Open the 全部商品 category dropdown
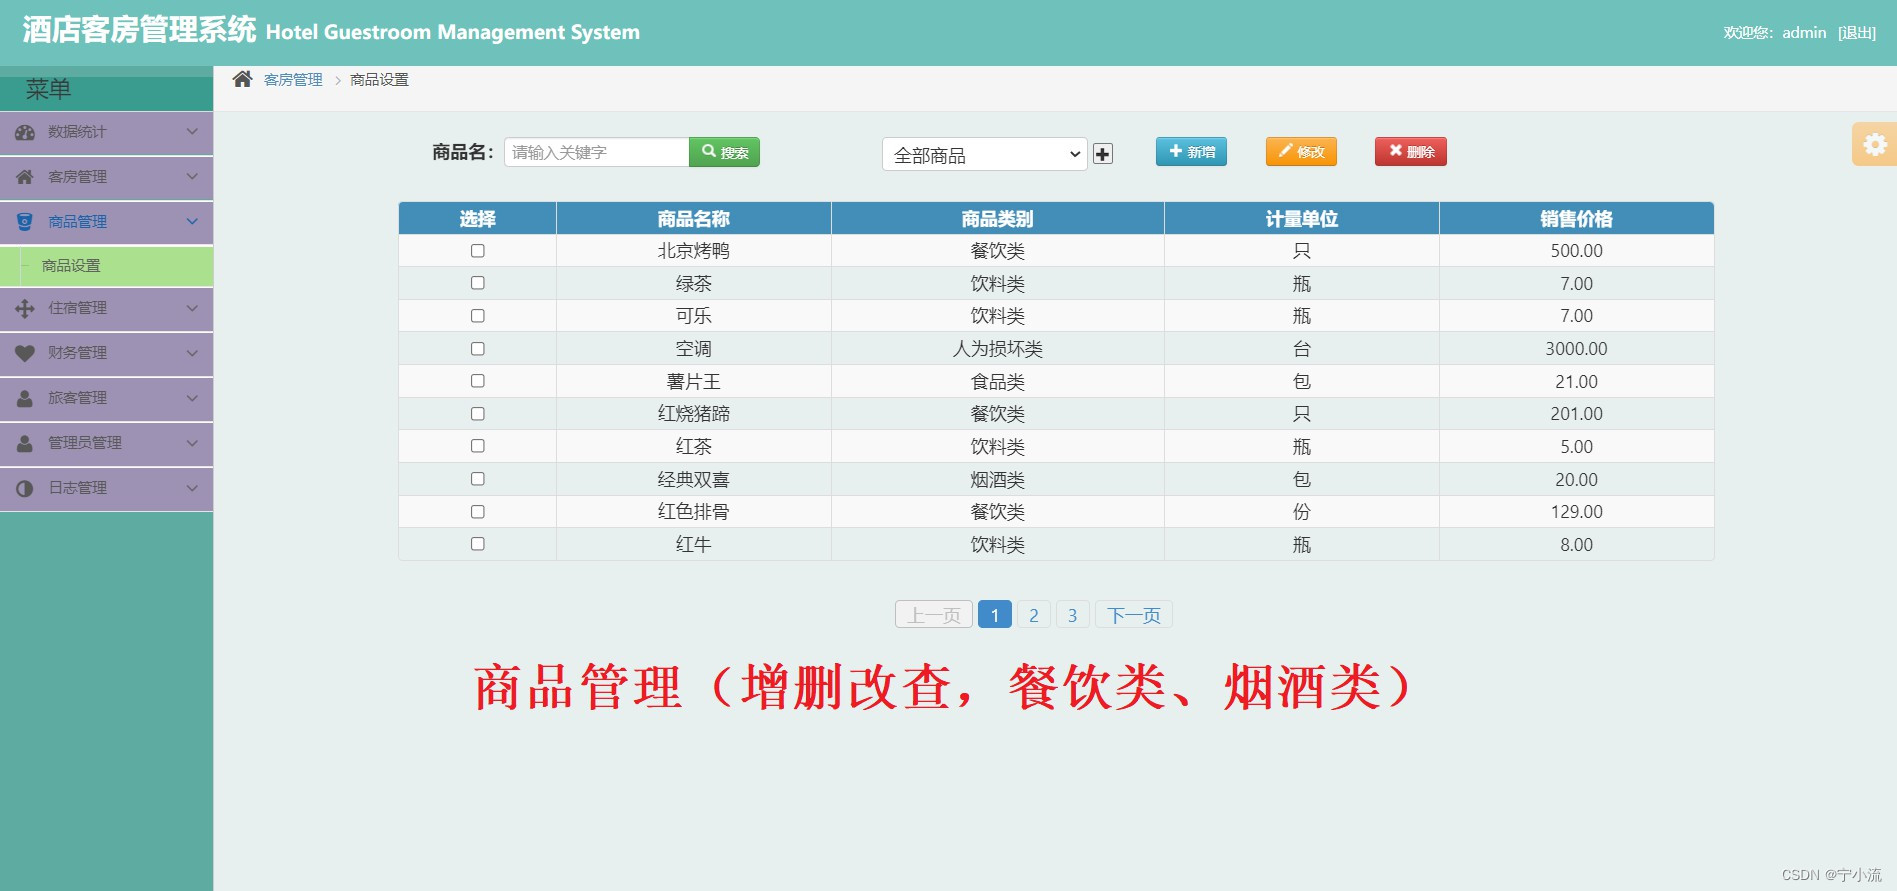 984,154
